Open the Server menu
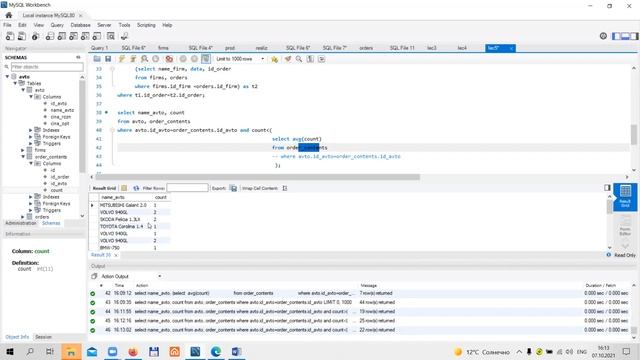The image size is (640, 360). coord(104,25)
